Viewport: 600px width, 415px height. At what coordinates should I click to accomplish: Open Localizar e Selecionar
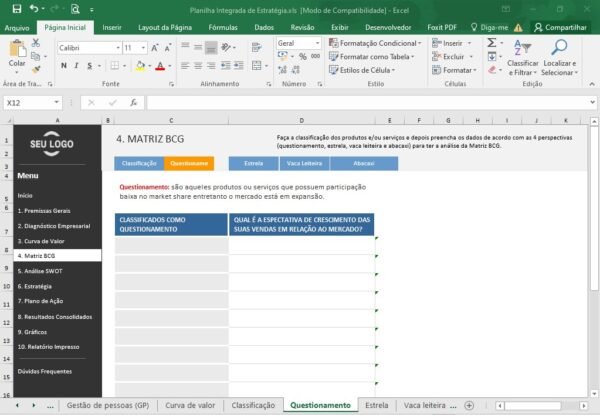tap(559, 57)
